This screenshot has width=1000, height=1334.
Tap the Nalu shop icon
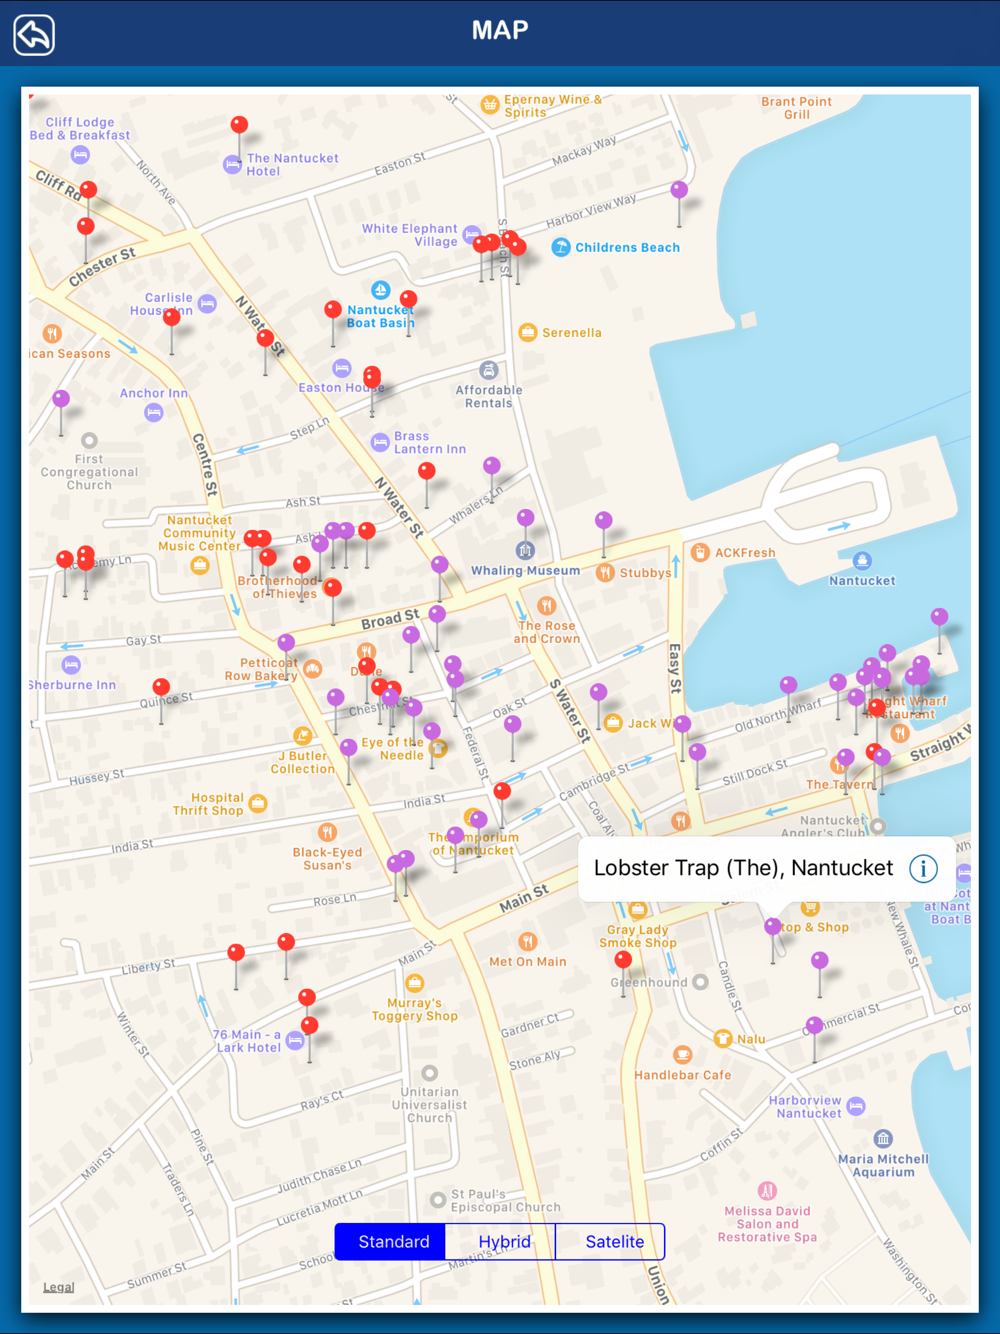click(723, 1038)
